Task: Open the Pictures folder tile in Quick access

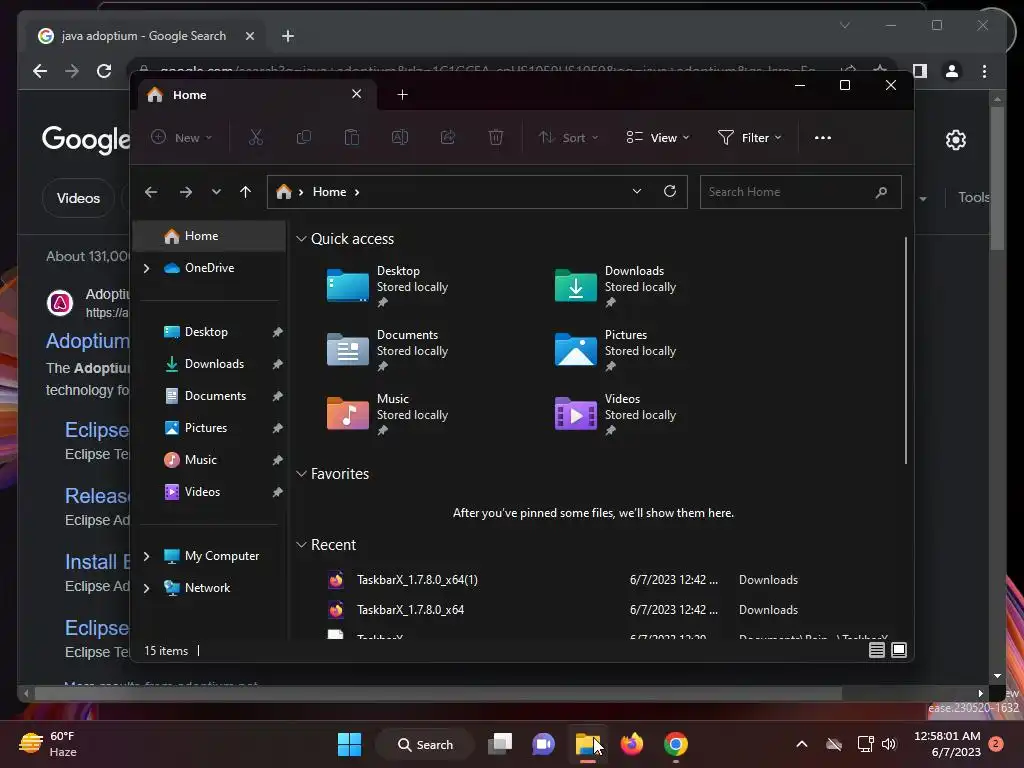Action: 615,350
